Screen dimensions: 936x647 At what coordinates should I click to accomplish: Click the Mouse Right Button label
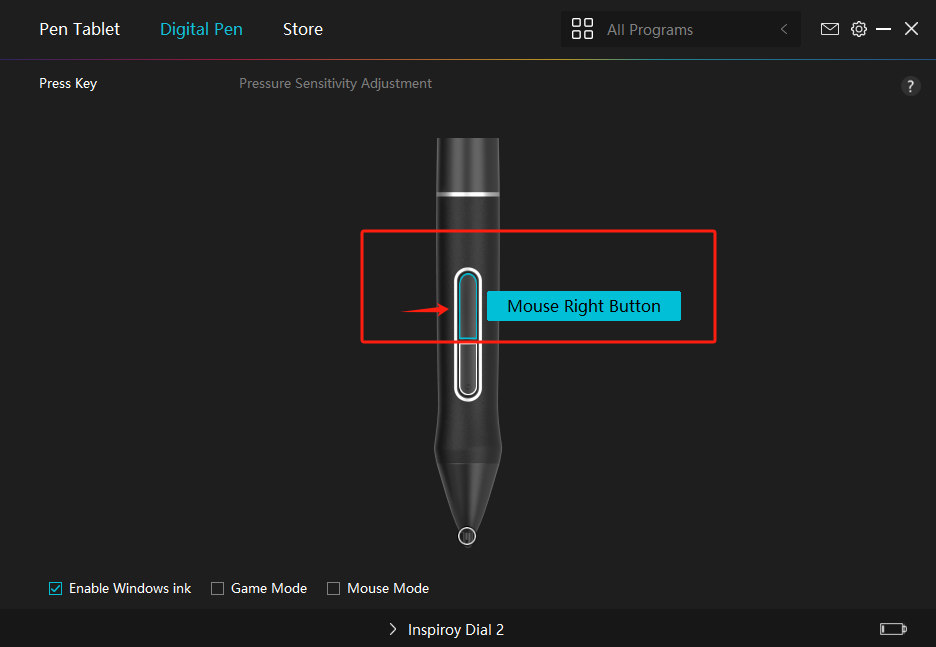(584, 306)
